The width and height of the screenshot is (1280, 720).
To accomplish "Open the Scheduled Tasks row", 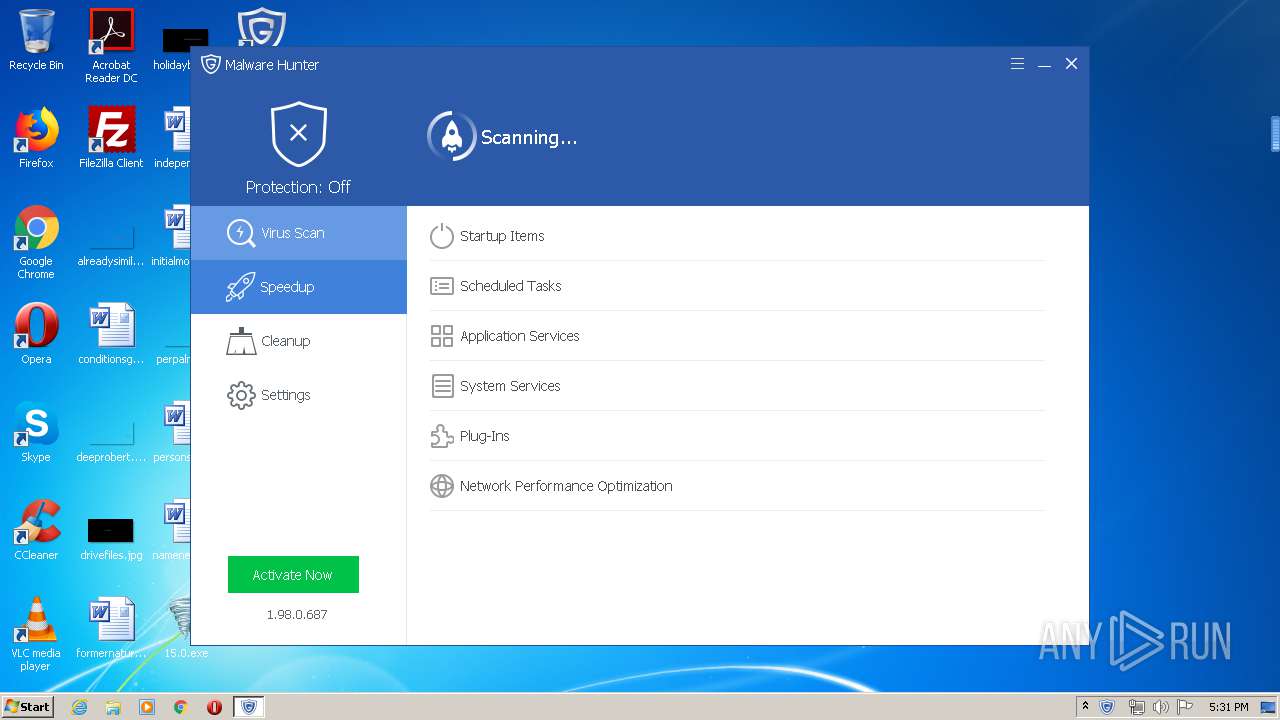I will click(x=737, y=286).
